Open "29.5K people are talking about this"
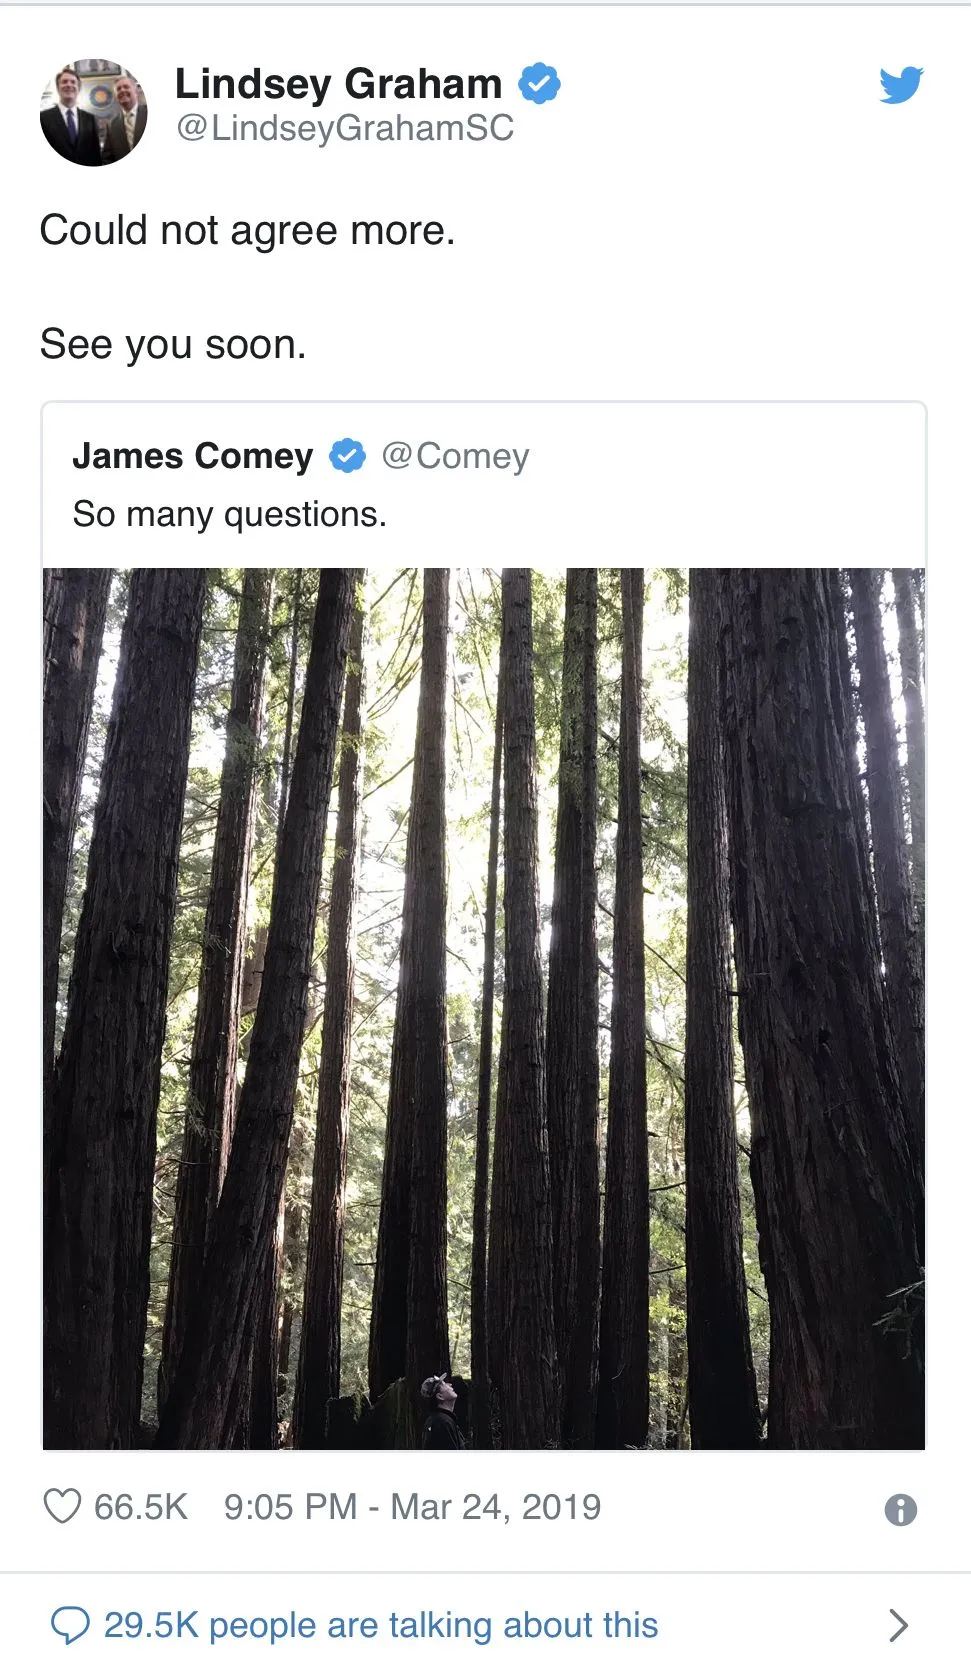Image resolution: width=971 pixels, height=1665 pixels. 381,1625
